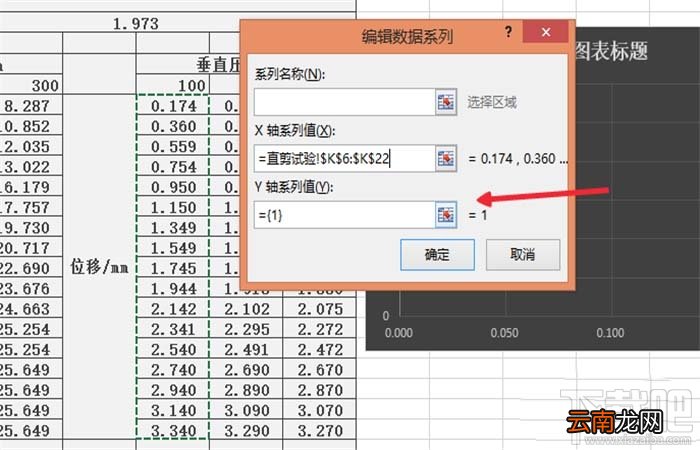
Task: Focus the X 轴系列值 input field
Action: [x=345, y=158]
